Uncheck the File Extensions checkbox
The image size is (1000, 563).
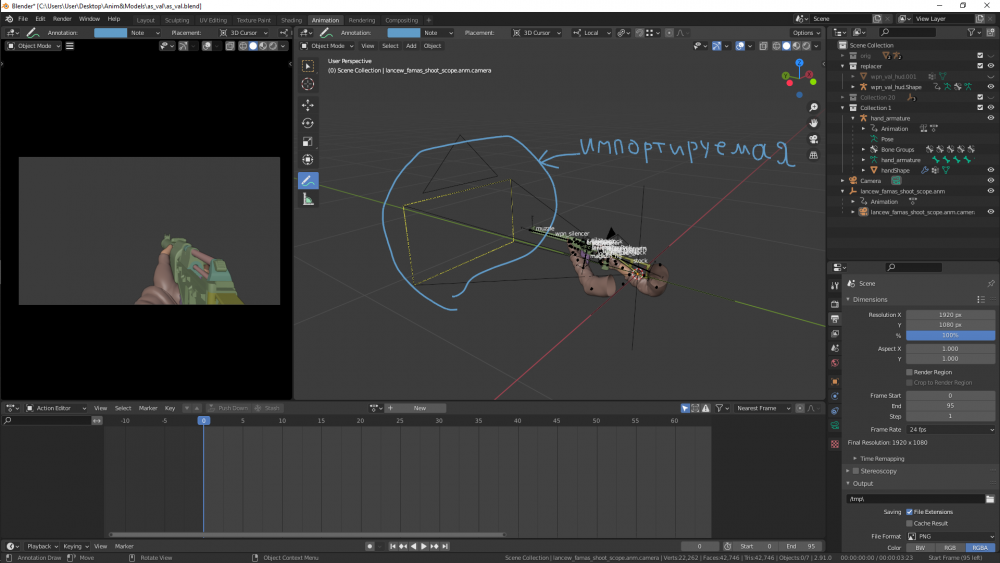click(909, 512)
